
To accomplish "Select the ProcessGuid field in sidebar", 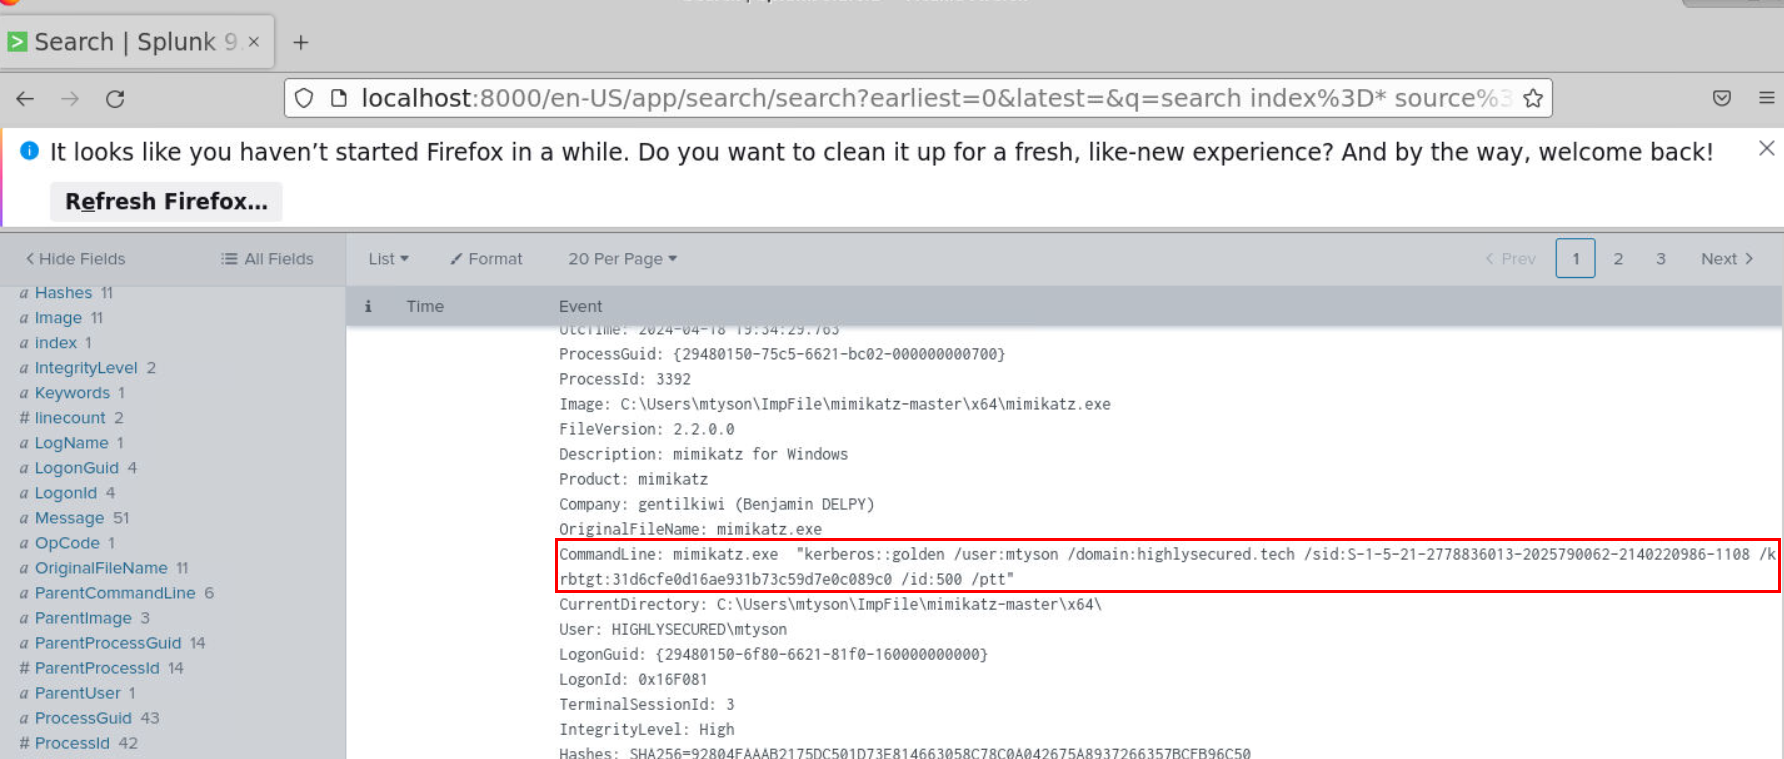I will (x=83, y=718).
